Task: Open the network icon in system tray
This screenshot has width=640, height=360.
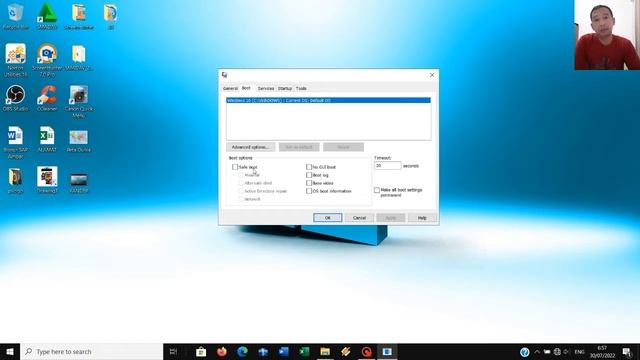Action: click(557, 352)
